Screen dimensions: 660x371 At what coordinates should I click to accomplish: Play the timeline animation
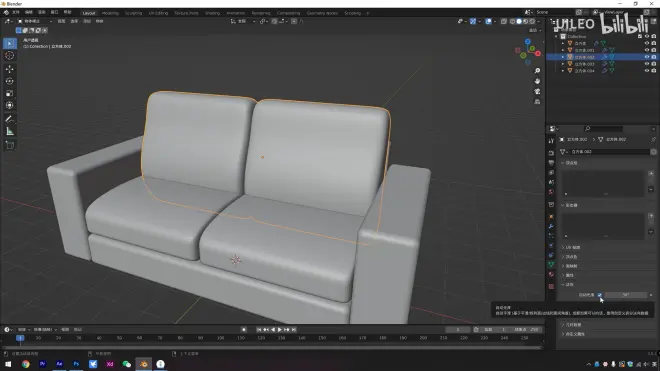click(x=279, y=330)
